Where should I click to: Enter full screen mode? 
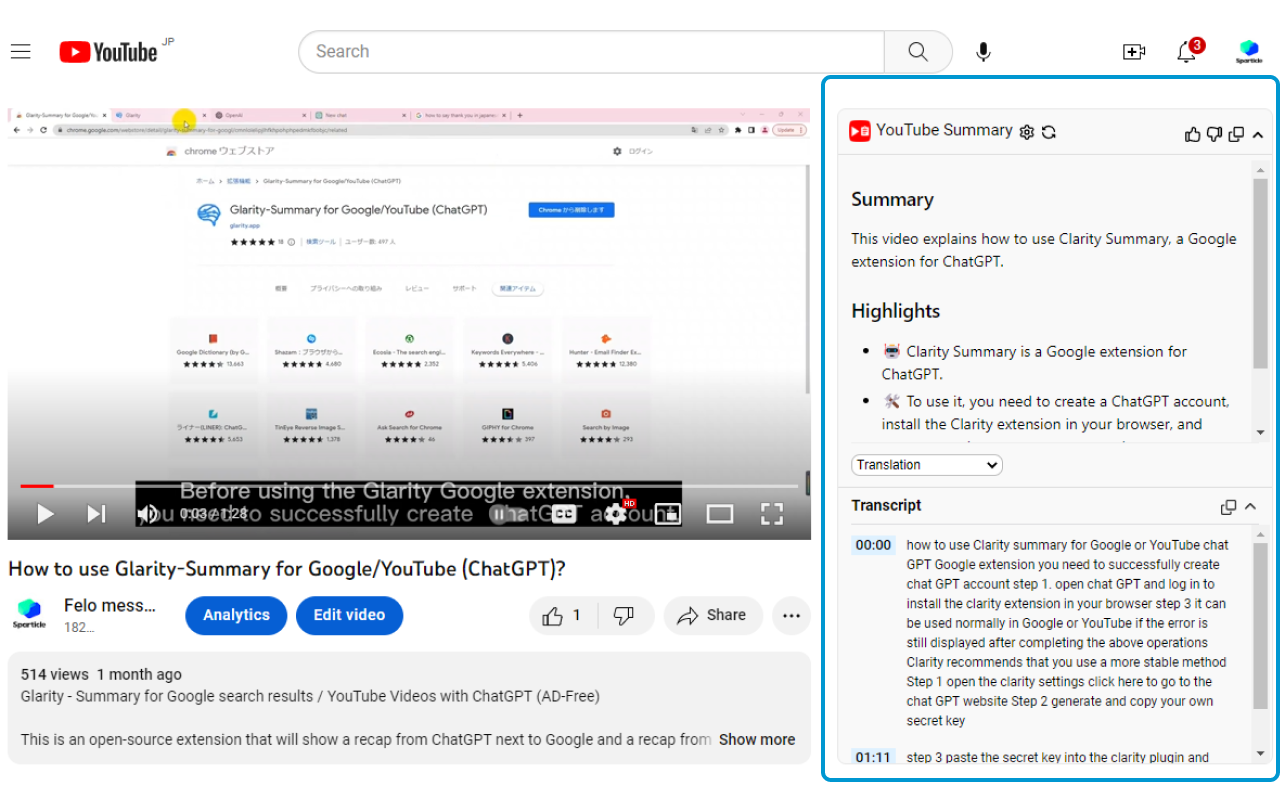[x=771, y=514]
